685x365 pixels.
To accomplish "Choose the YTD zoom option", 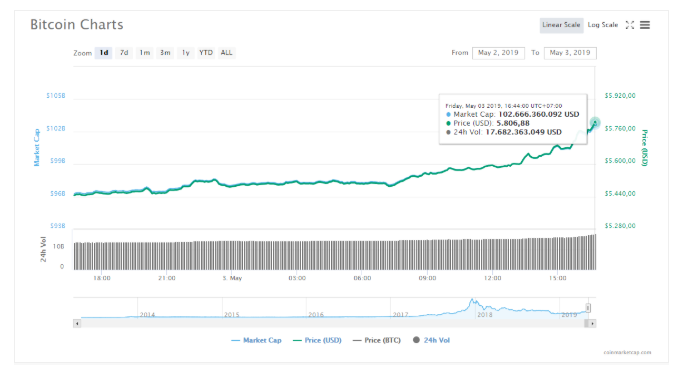I will click(206, 53).
